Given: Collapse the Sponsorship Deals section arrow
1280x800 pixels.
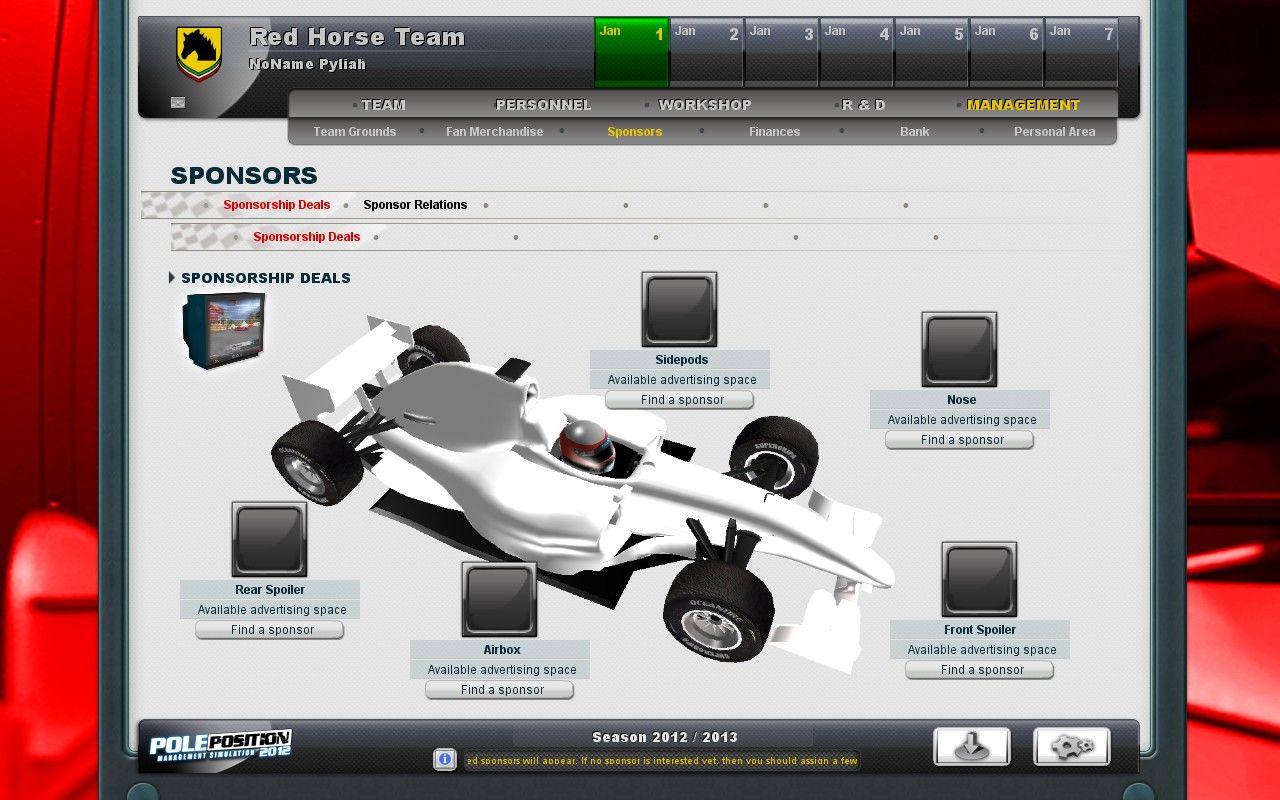Looking at the screenshot, I should (x=172, y=278).
